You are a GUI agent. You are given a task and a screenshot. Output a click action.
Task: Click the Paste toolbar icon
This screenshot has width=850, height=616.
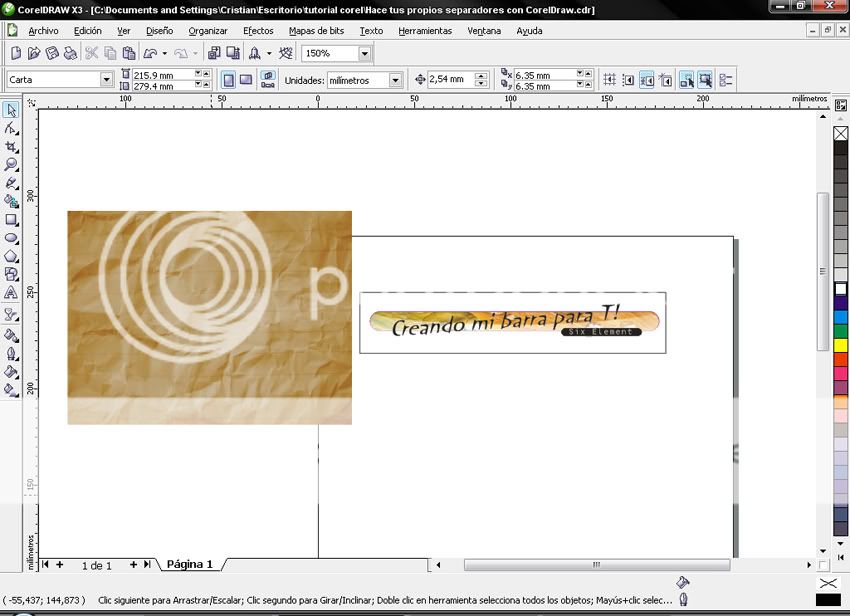pyautogui.click(x=128, y=53)
